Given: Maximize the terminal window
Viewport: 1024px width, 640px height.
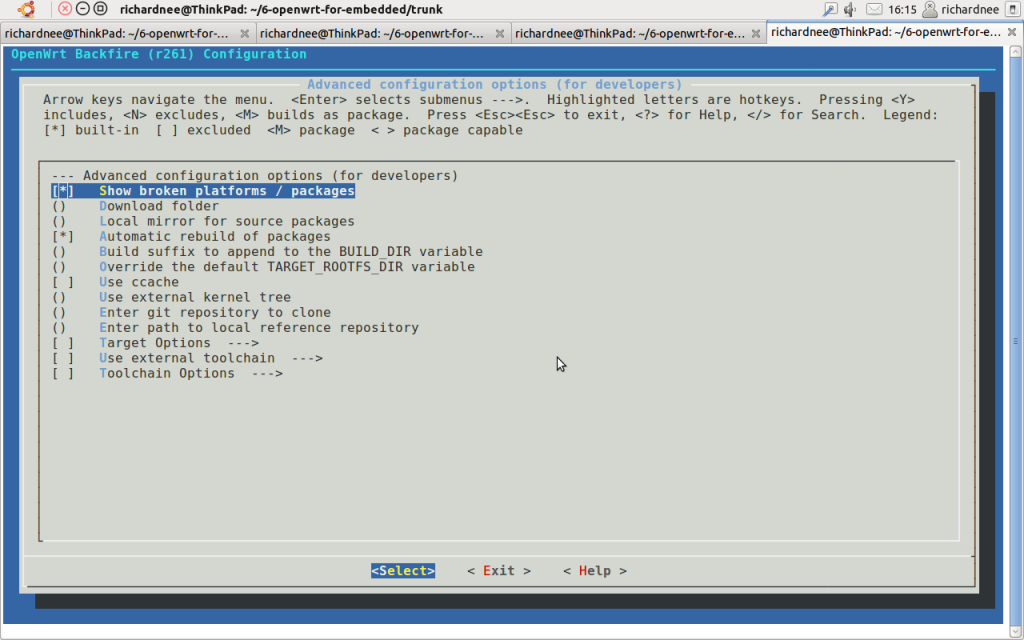Looking at the screenshot, I should coord(100,9).
